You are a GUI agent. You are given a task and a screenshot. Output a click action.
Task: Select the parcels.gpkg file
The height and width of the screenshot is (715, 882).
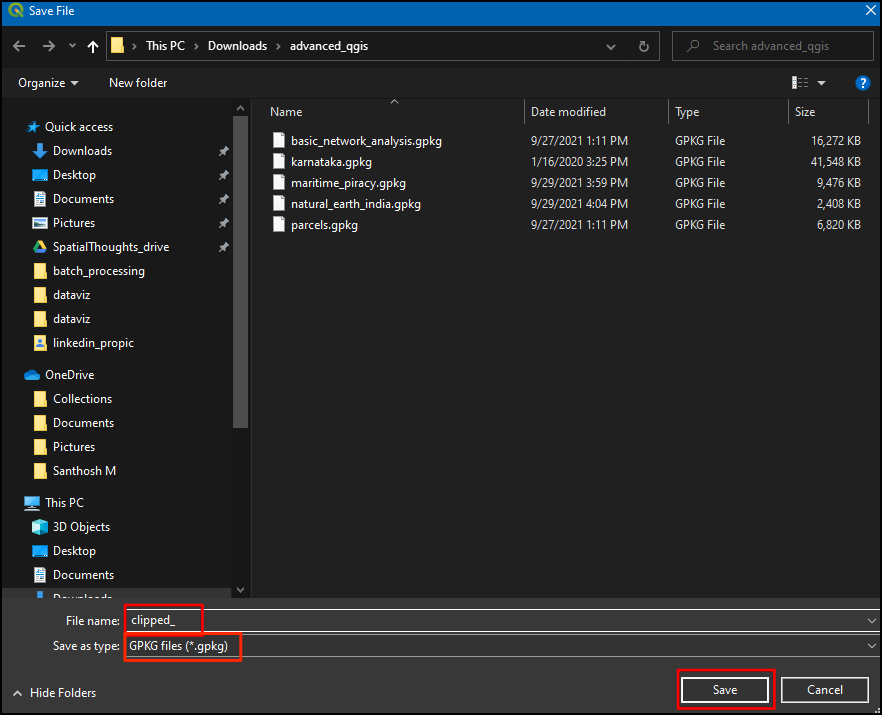coord(324,225)
